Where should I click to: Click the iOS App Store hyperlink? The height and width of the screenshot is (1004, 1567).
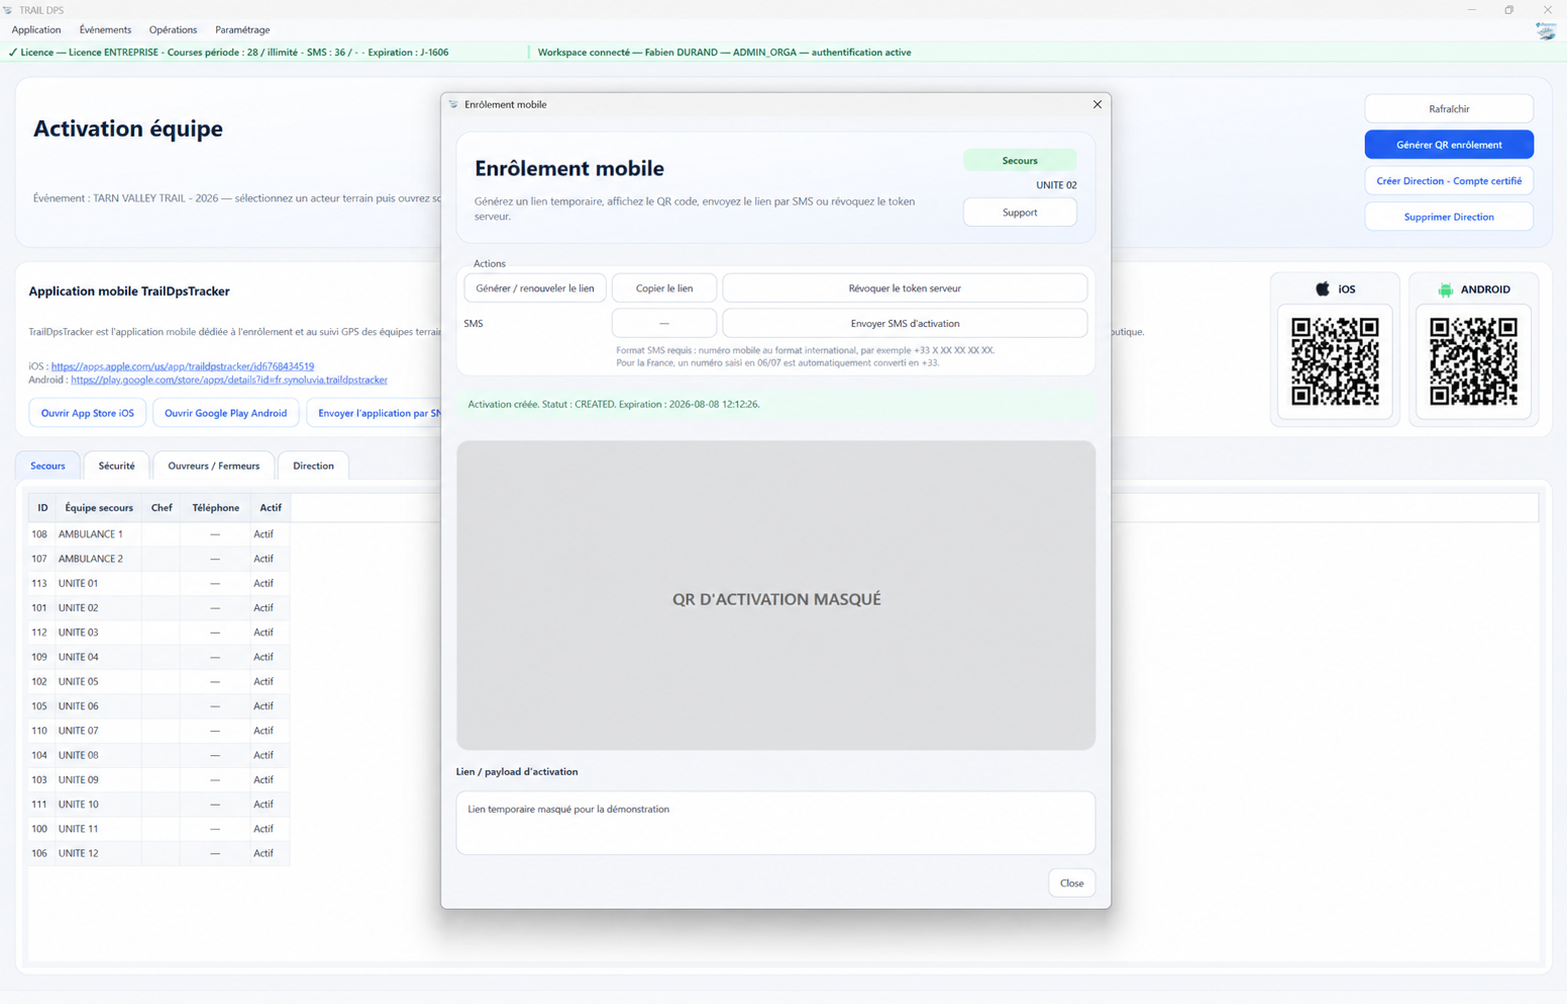click(x=182, y=366)
